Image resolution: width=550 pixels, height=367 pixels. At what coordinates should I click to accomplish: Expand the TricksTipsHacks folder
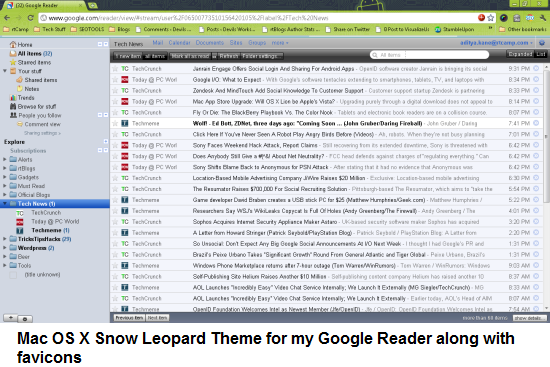point(5,239)
